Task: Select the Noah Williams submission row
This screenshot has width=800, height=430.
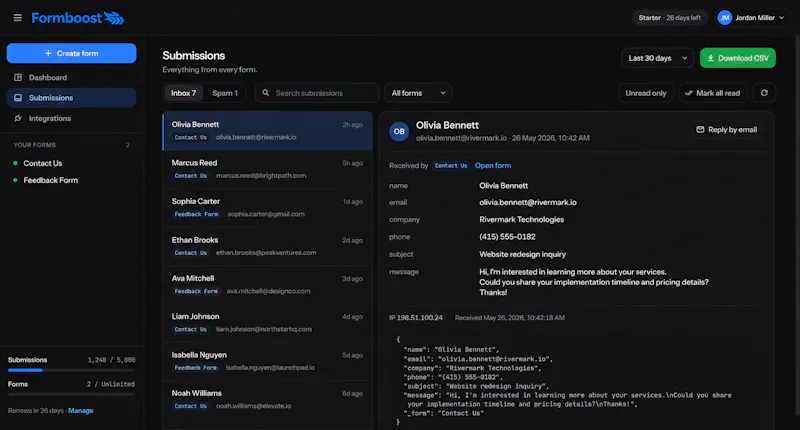Action: pos(267,399)
